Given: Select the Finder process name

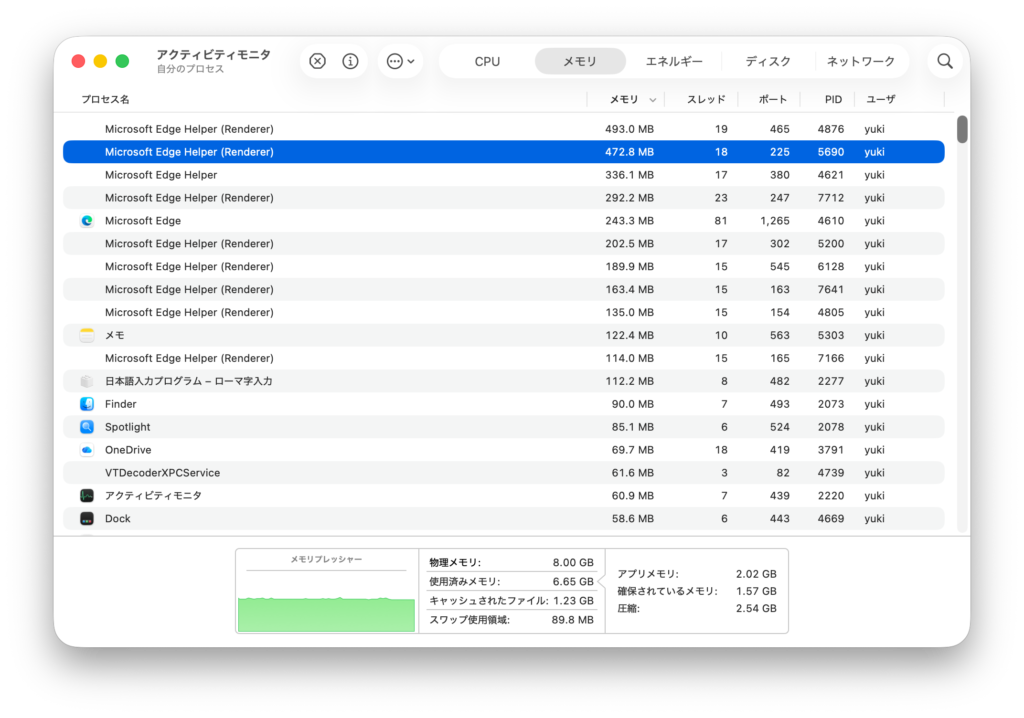Looking at the screenshot, I should pos(121,404).
